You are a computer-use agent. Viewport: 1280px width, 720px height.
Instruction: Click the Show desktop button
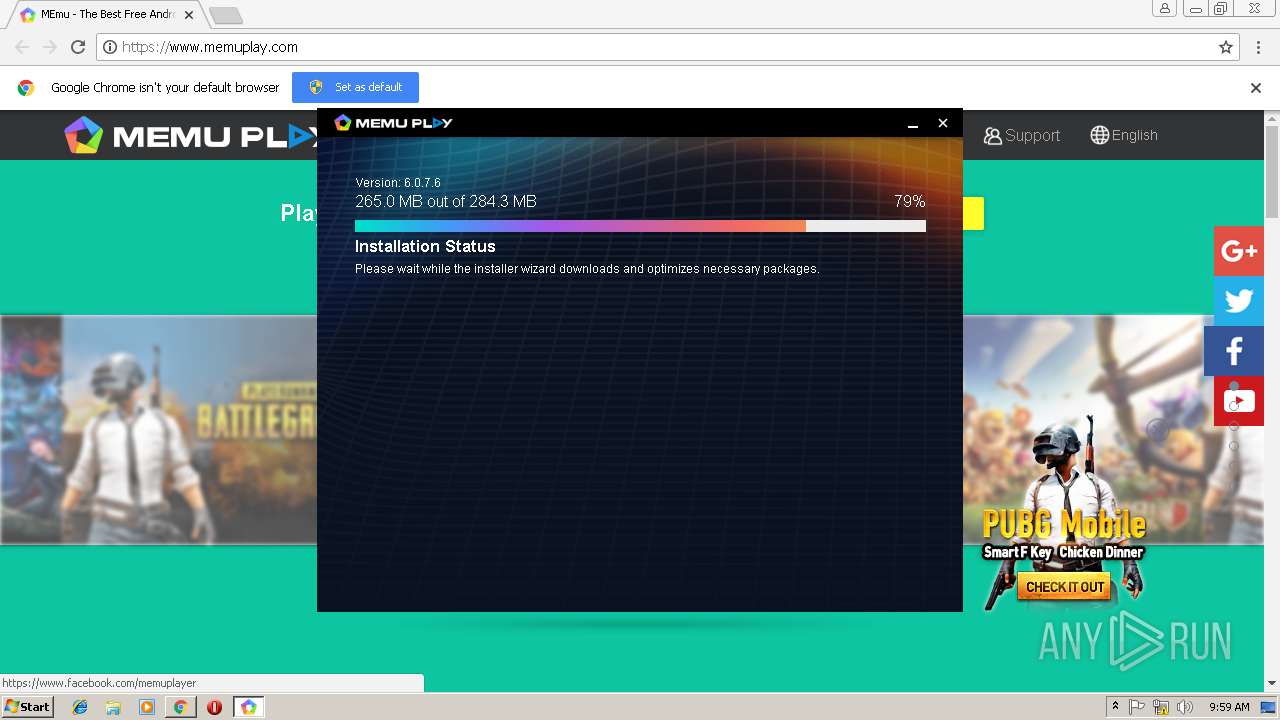point(1269,707)
